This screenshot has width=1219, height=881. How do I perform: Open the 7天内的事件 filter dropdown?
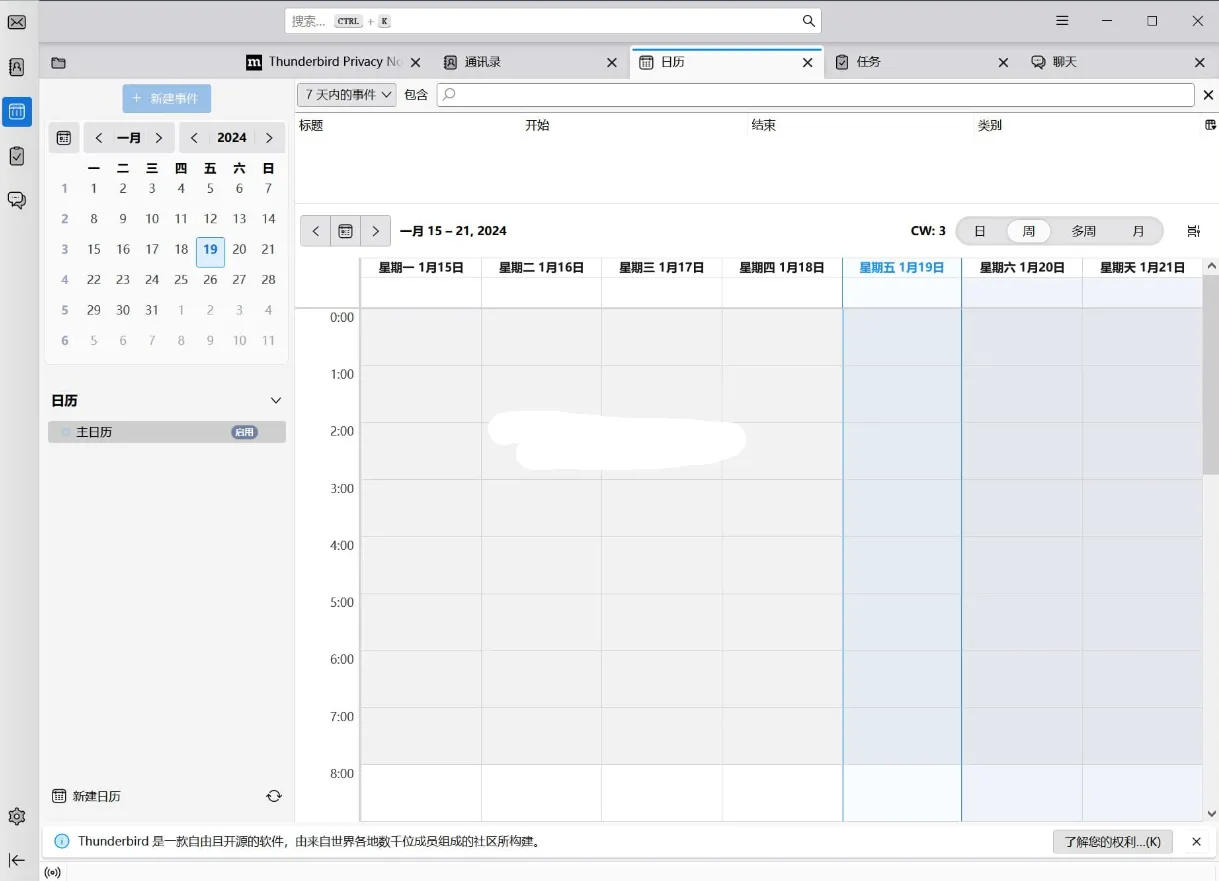[345, 94]
